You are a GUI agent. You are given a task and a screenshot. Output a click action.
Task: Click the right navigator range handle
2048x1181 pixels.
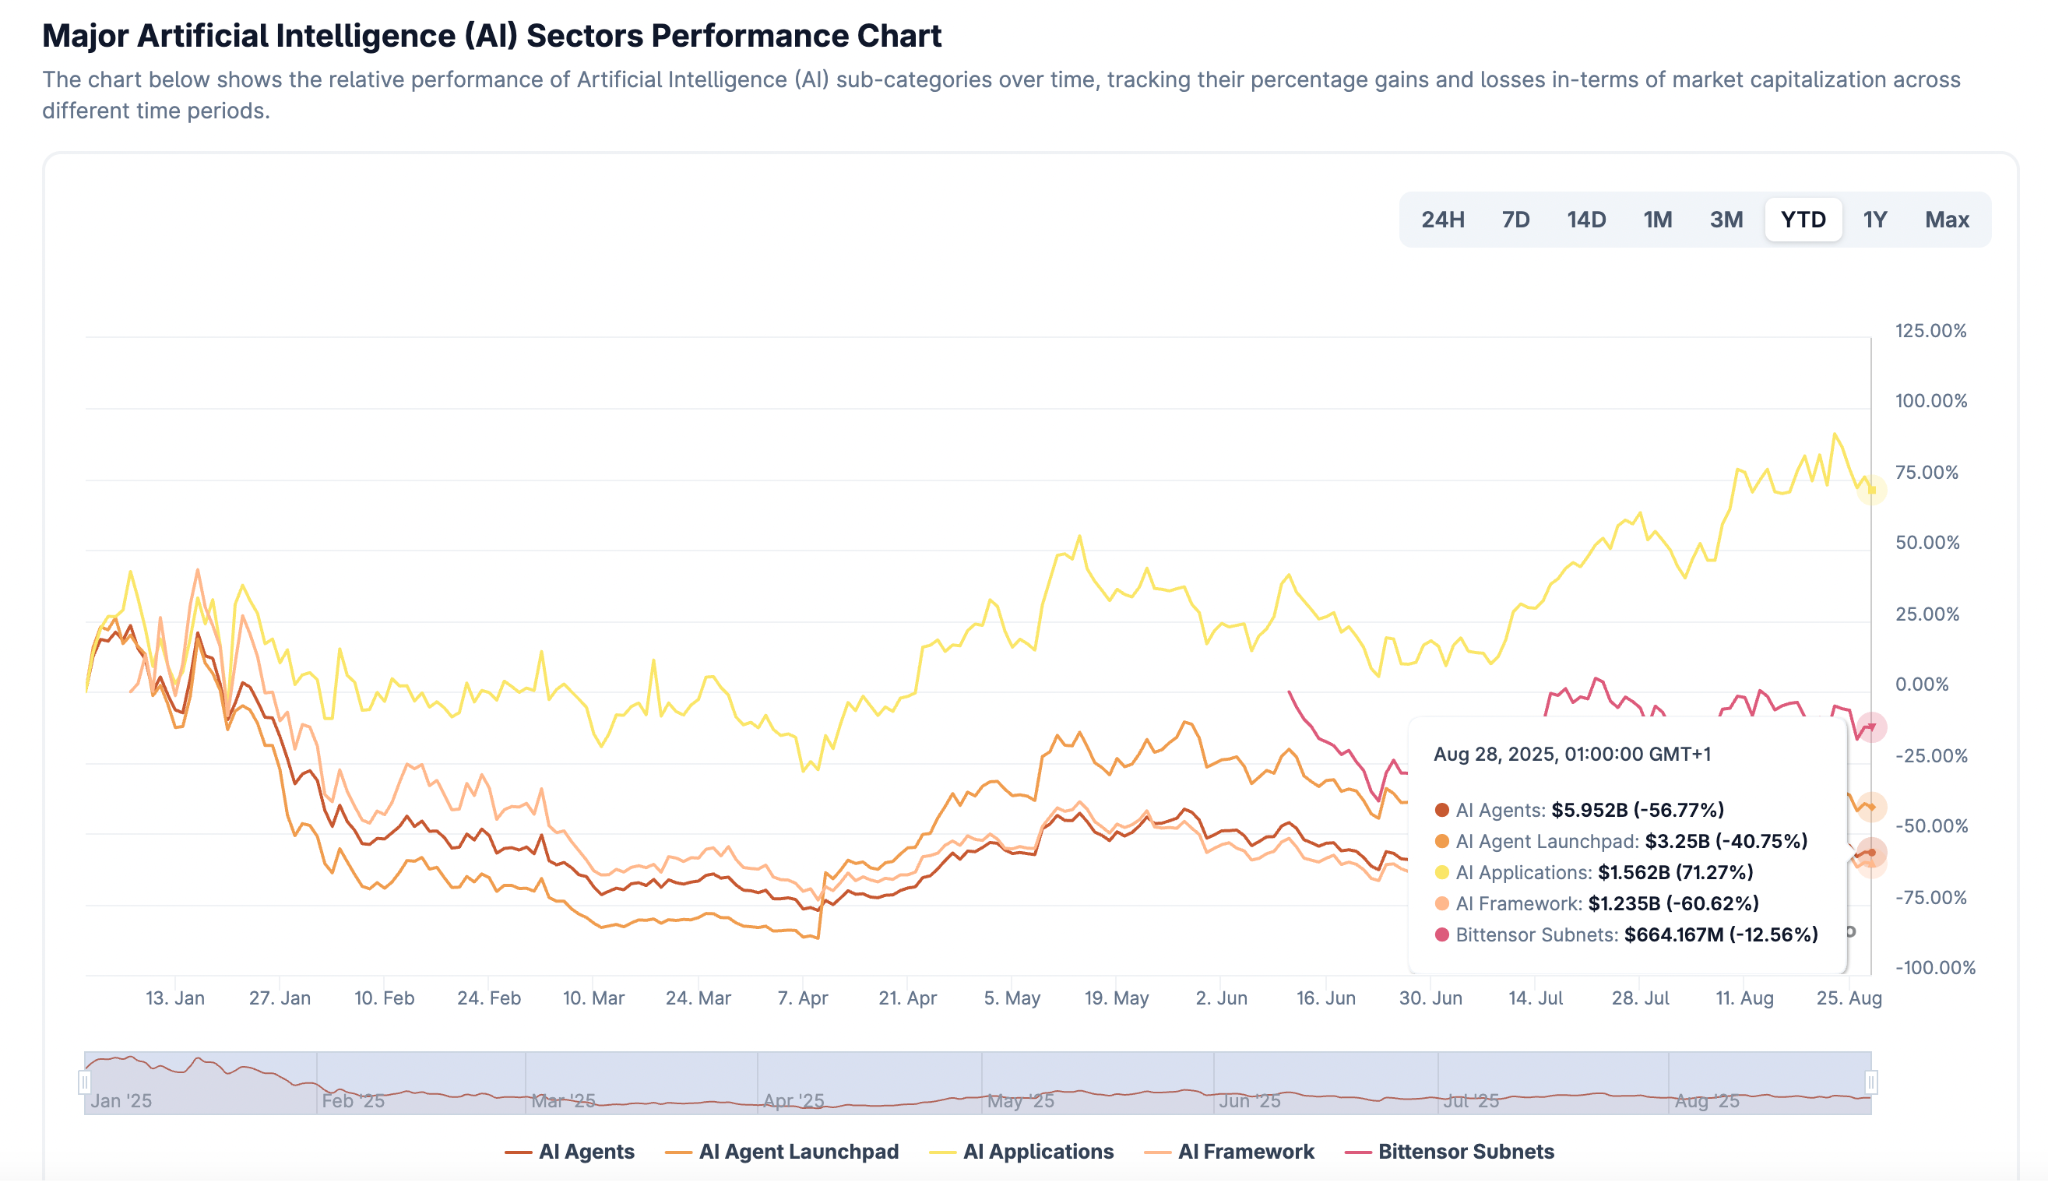pos(1871,1082)
